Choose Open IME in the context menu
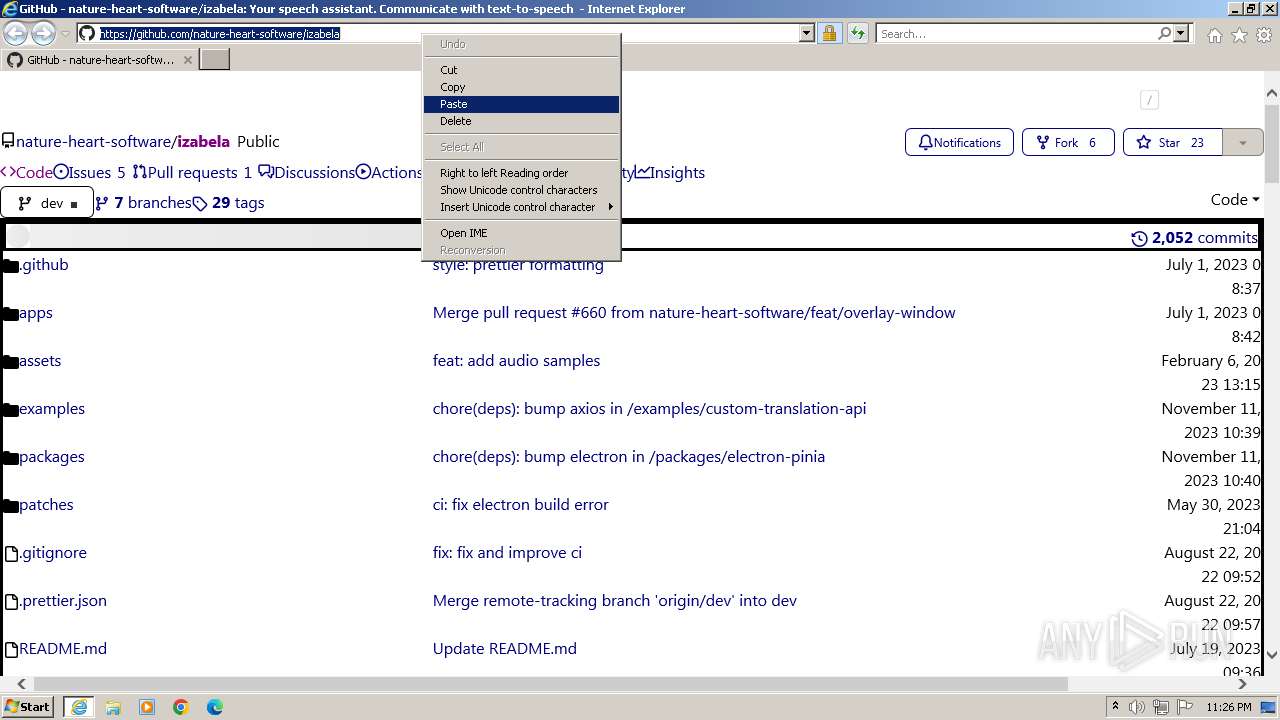 (521, 233)
